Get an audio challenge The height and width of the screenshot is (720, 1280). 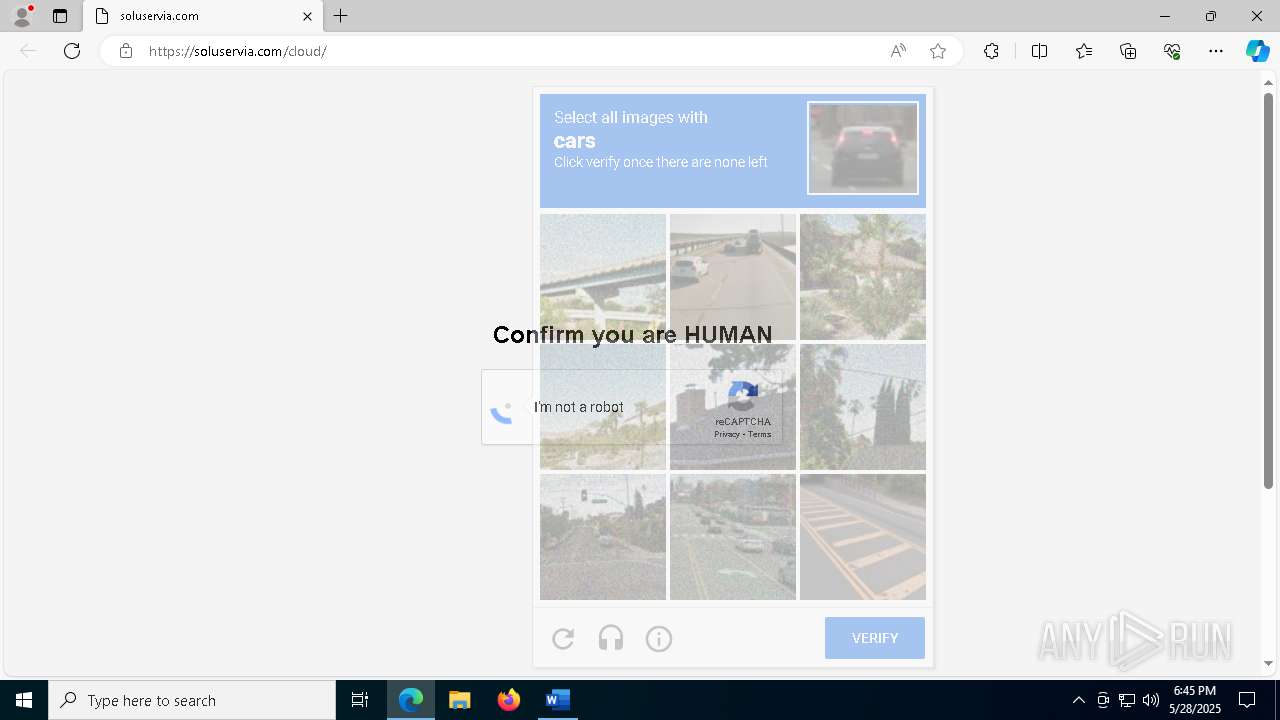click(x=611, y=638)
